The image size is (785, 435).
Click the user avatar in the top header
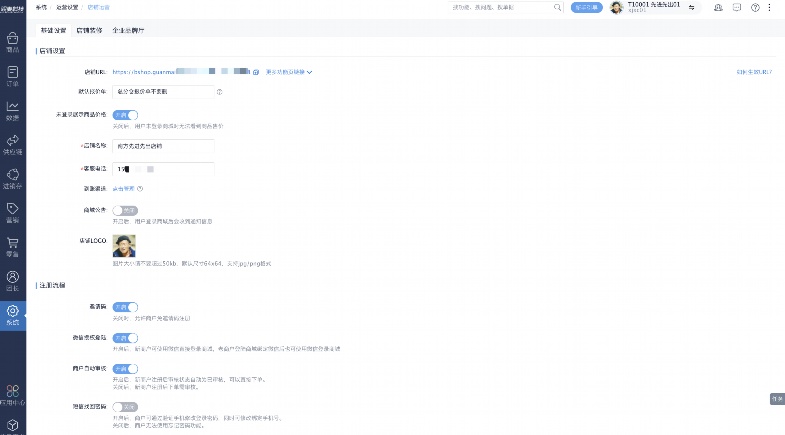point(616,8)
